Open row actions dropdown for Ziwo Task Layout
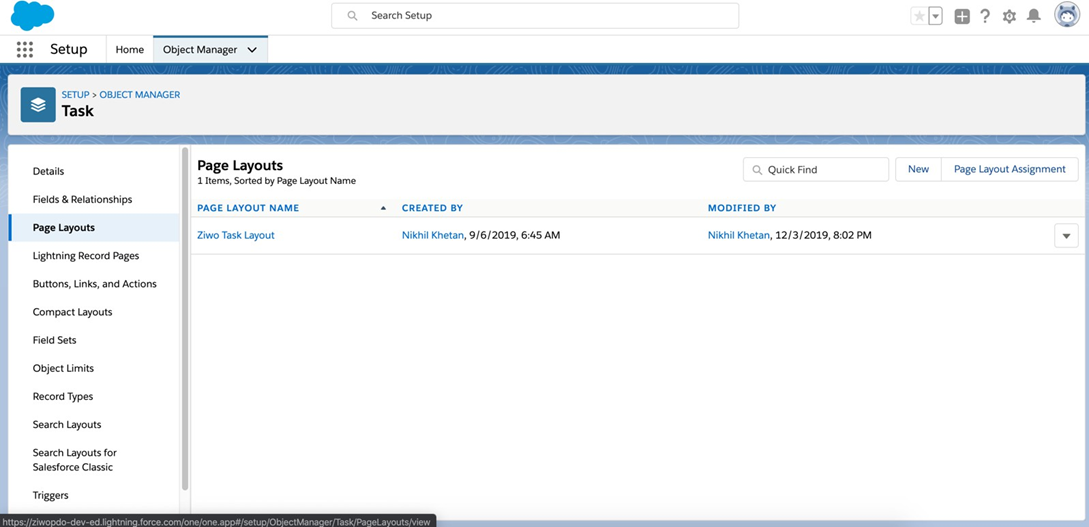The image size is (1089, 527). 1066,236
